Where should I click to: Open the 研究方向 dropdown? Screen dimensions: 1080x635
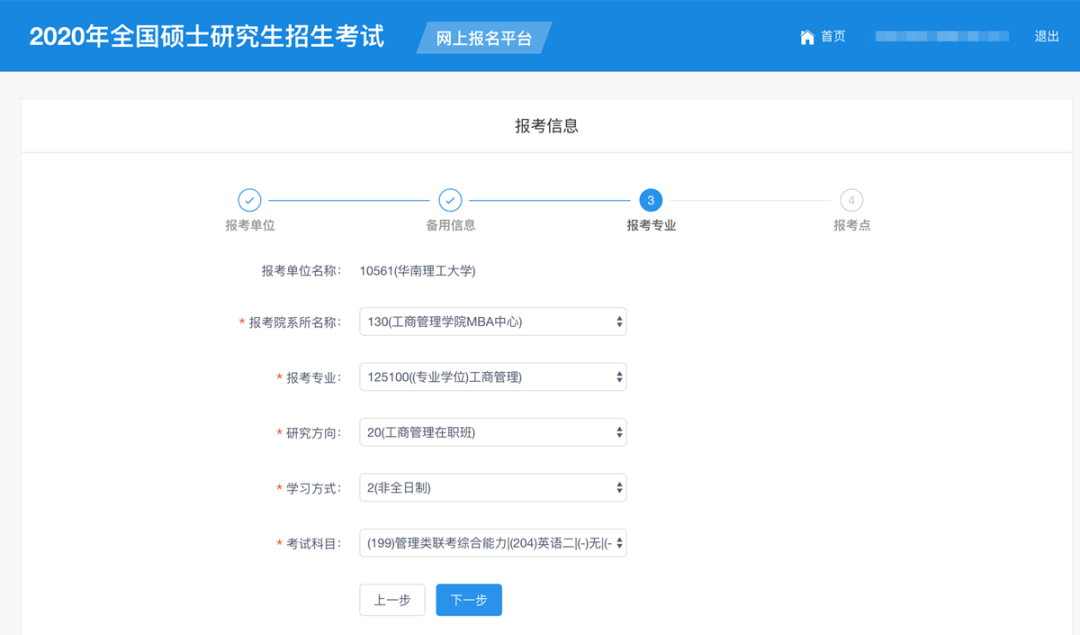pos(493,432)
